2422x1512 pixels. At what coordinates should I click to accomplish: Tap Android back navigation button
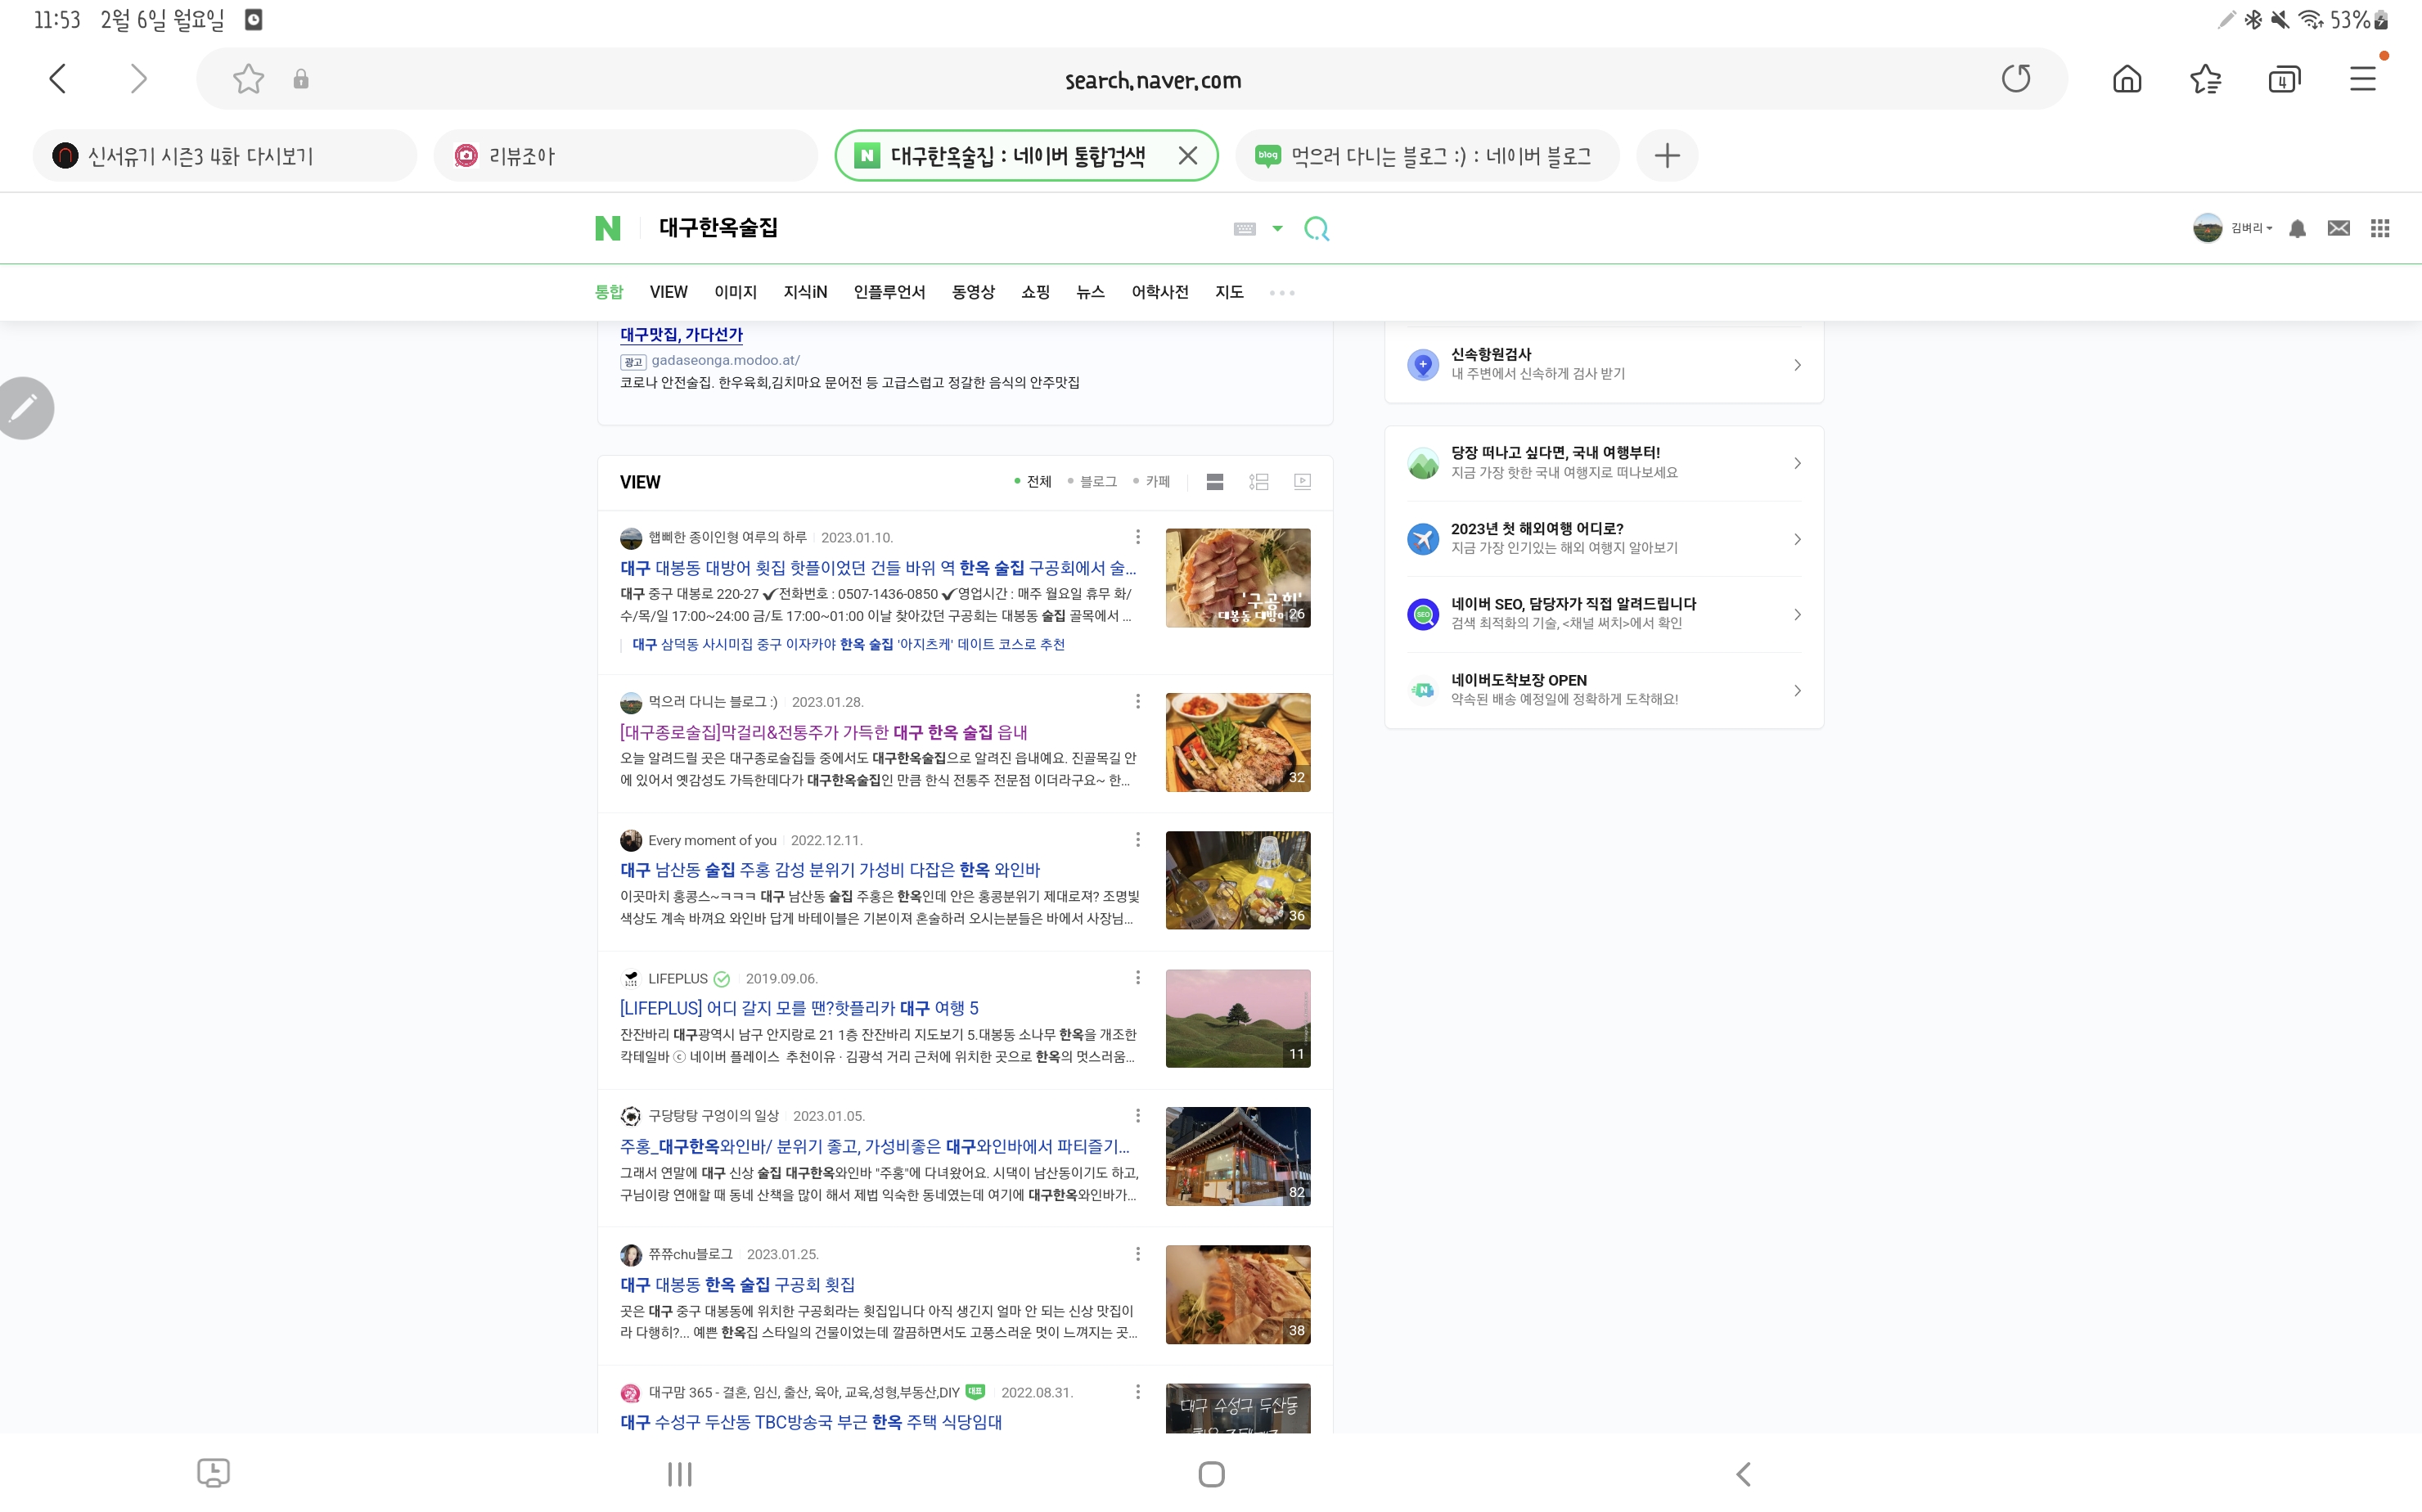click(x=1743, y=1474)
